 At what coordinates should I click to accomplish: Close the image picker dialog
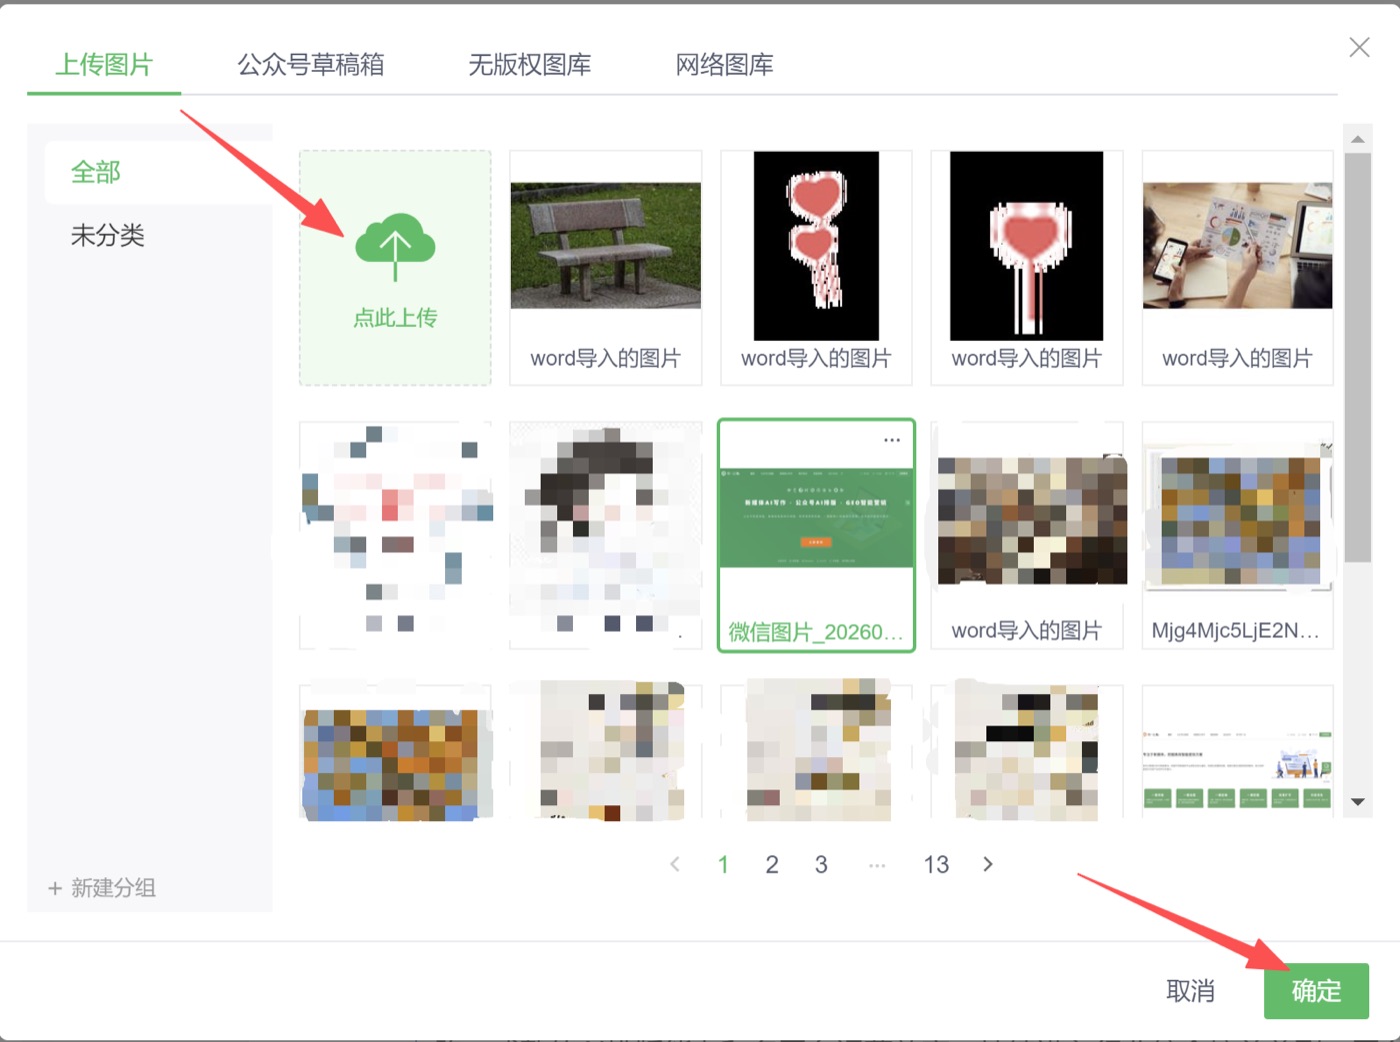1359,47
